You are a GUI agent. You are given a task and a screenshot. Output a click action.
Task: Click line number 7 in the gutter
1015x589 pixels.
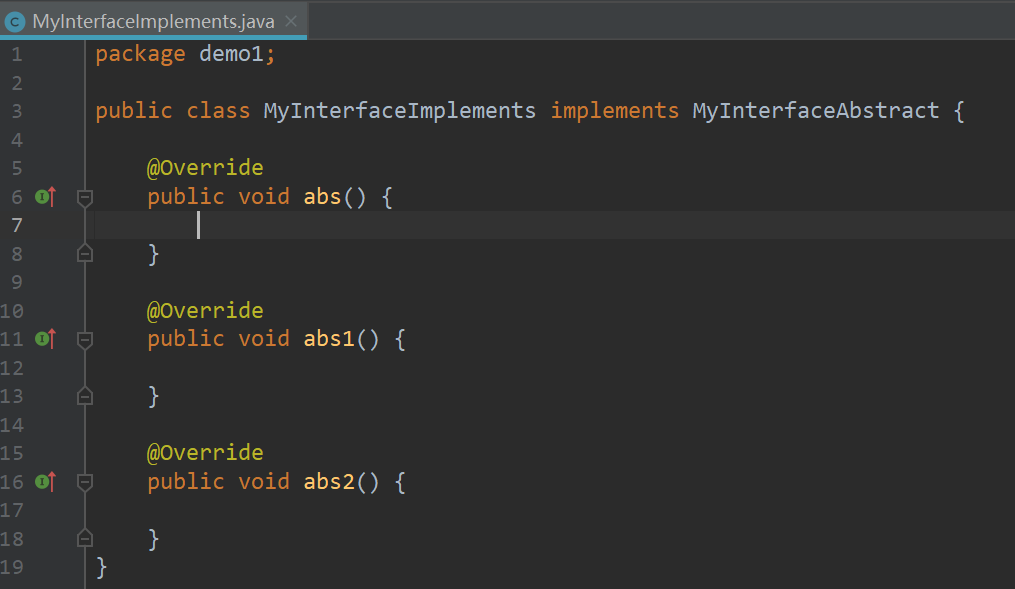coord(17,225)
